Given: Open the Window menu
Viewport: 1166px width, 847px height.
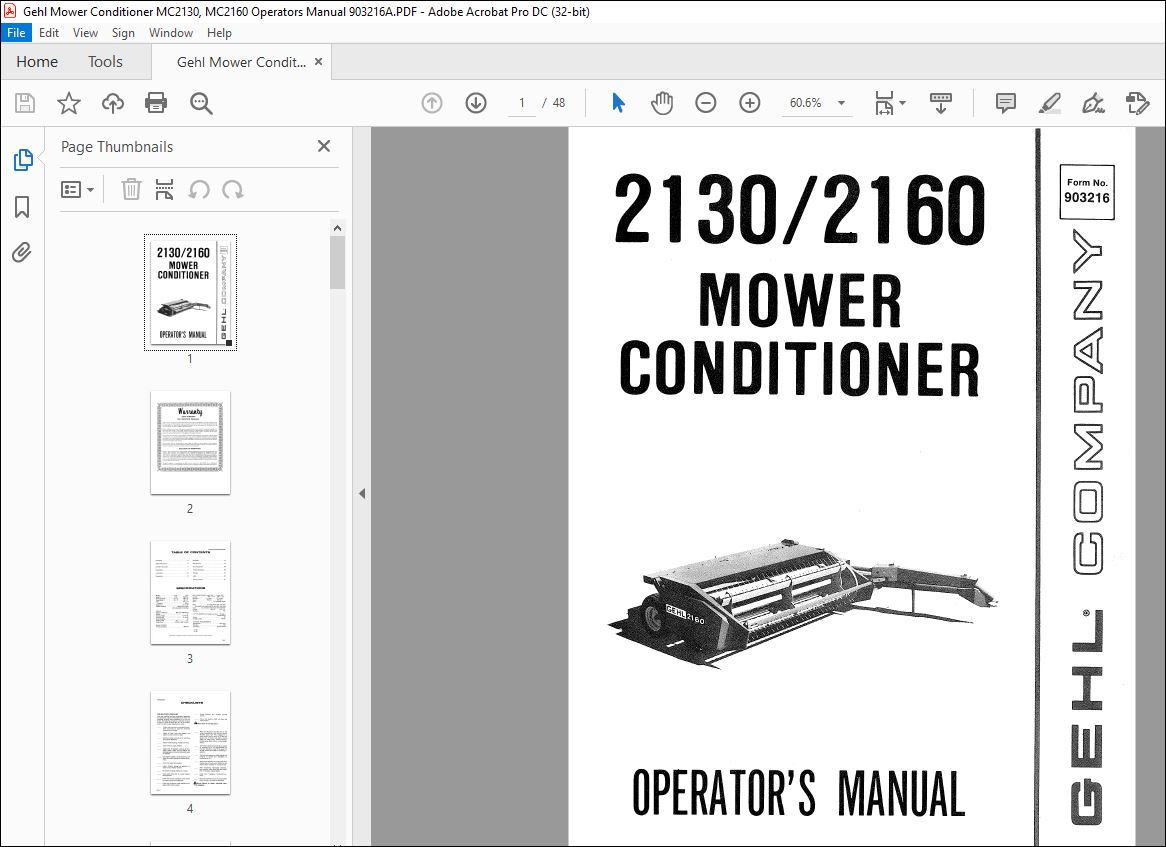Looking at the screenshot, I should tap(170, 33).
